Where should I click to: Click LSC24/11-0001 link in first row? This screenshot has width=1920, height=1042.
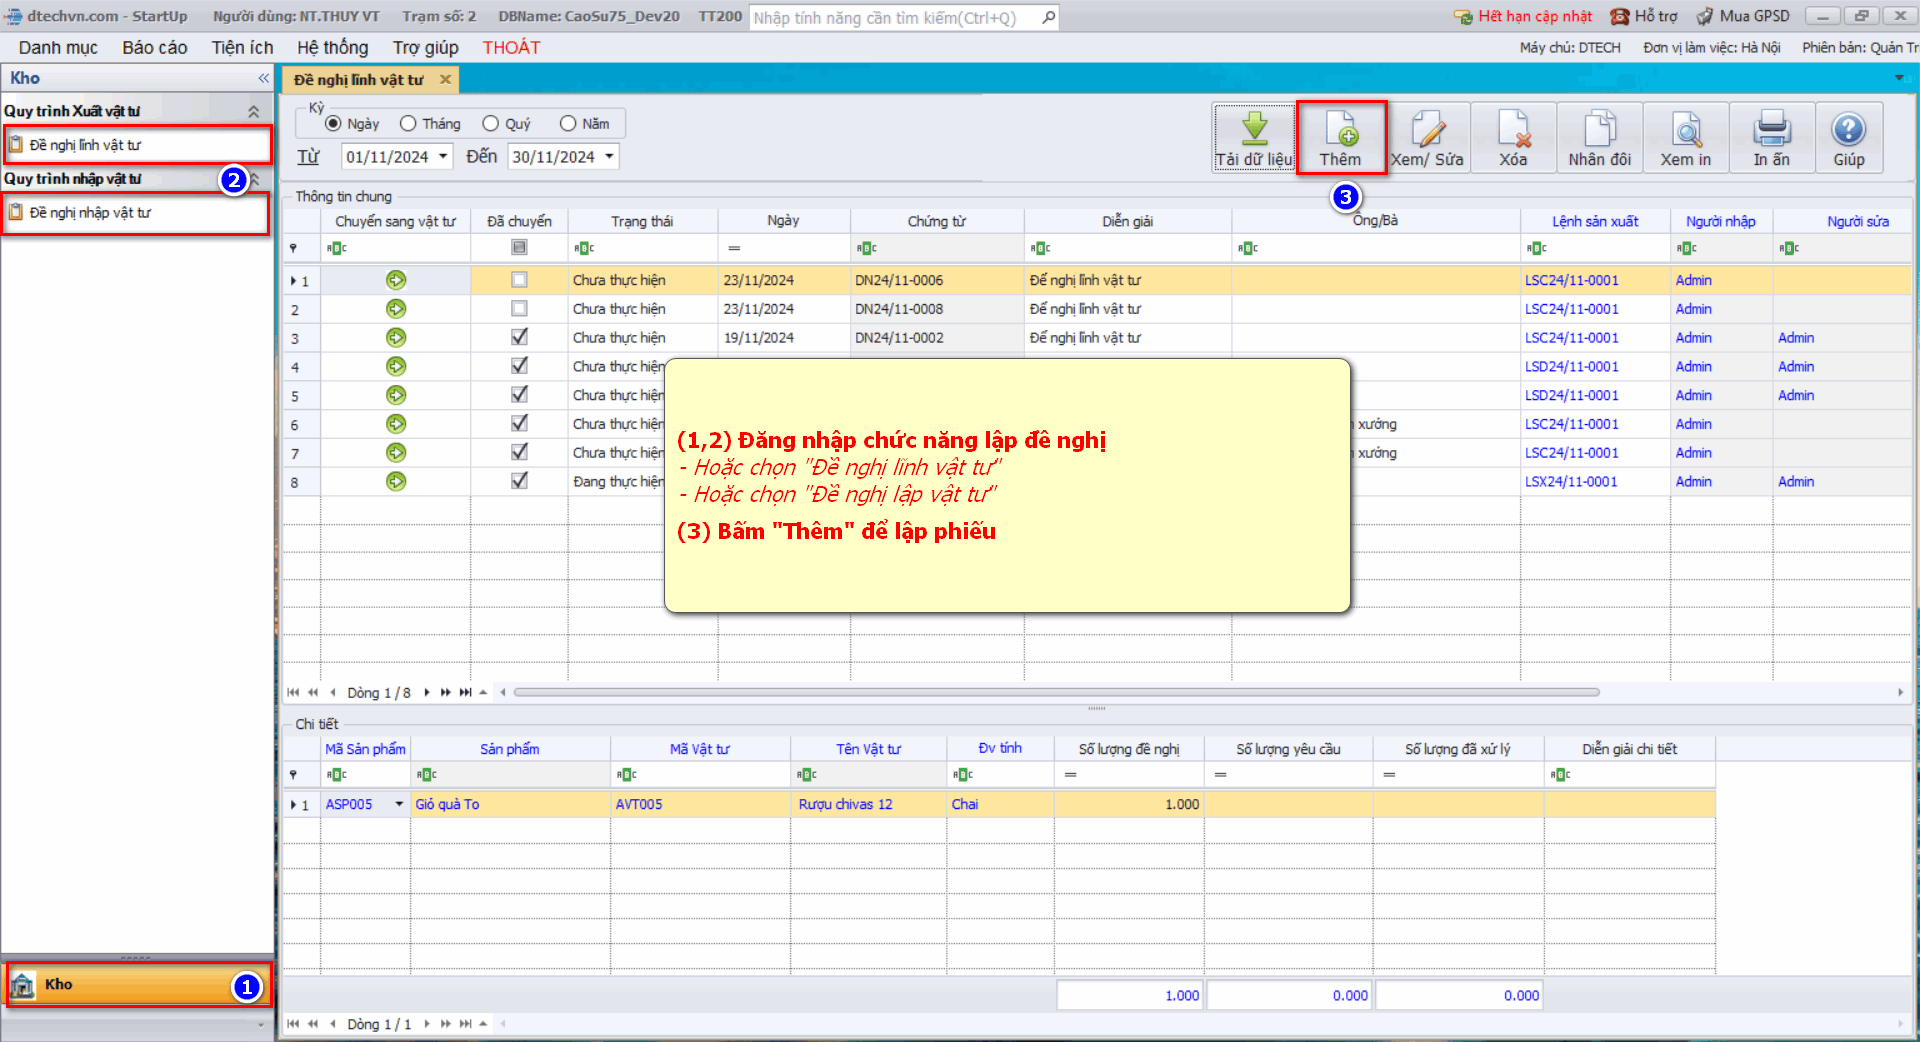tap(1571, 281)
